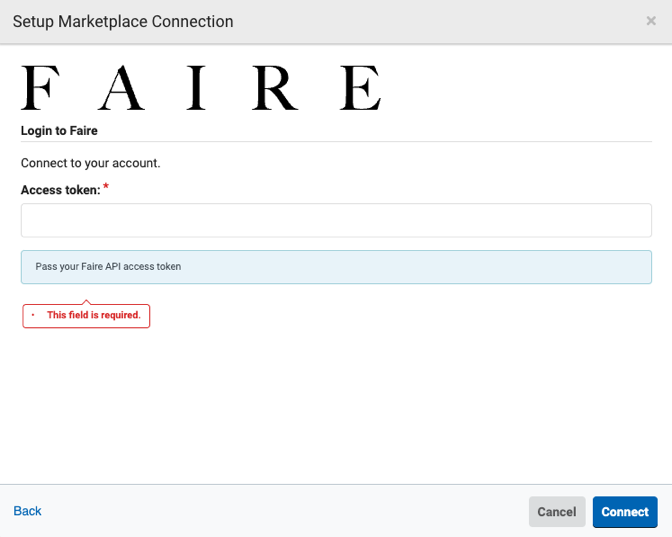Click the letter F in Faire logo
Viewport: 672px width, 537px height.
[38, 88]
